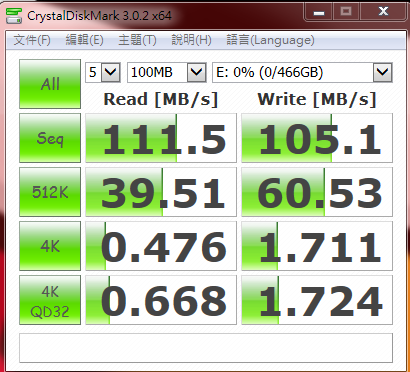
Task: Select the Seq read result 111.5
Action: click(161, 138)
